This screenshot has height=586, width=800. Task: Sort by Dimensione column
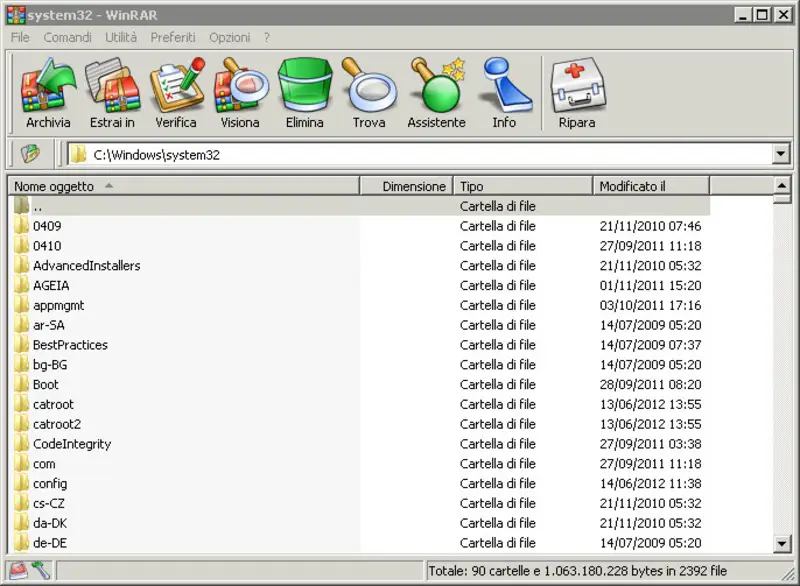coord(407,186)
